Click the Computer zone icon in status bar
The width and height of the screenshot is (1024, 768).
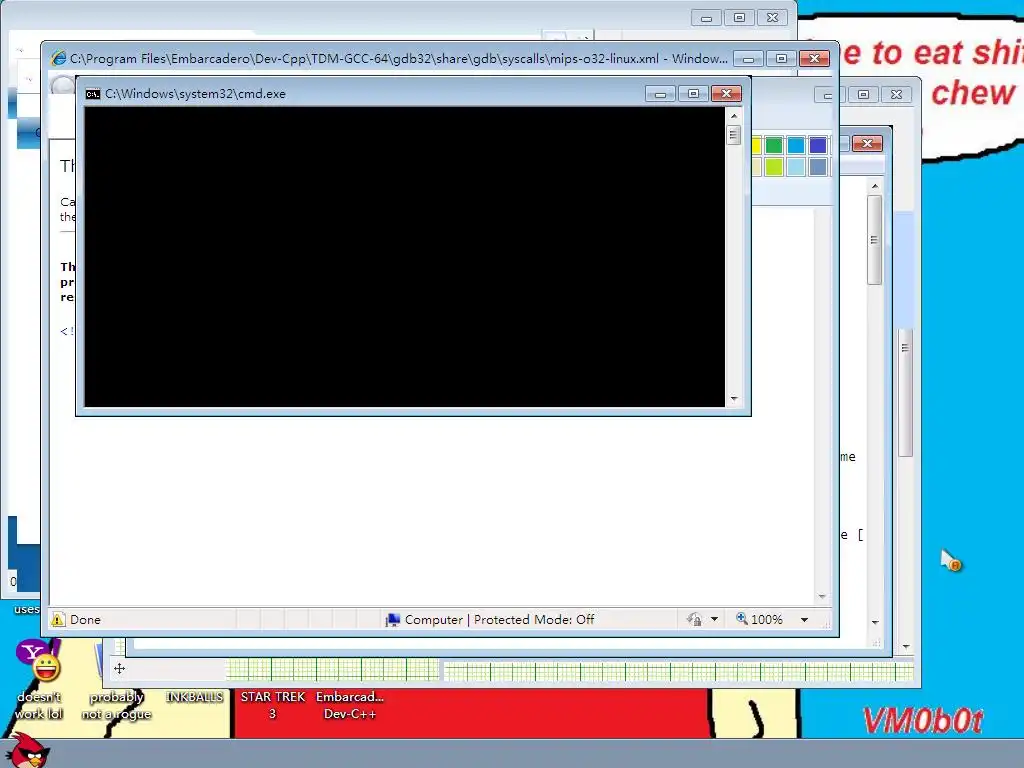392,619
